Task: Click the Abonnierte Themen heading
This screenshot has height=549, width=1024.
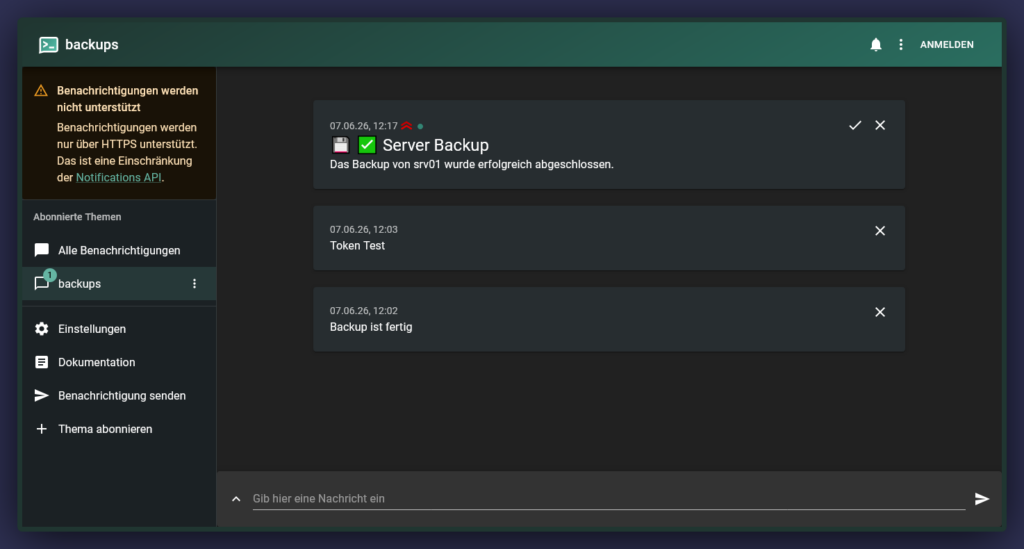Action: coord(77,217)
